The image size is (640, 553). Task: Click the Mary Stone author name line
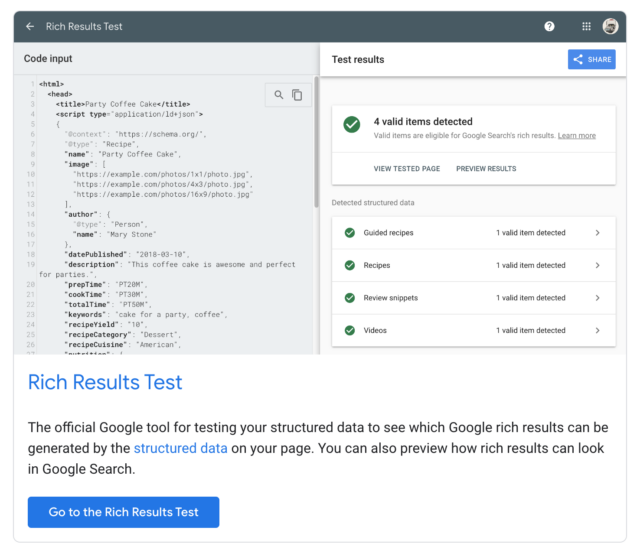(x=114, y=234)
